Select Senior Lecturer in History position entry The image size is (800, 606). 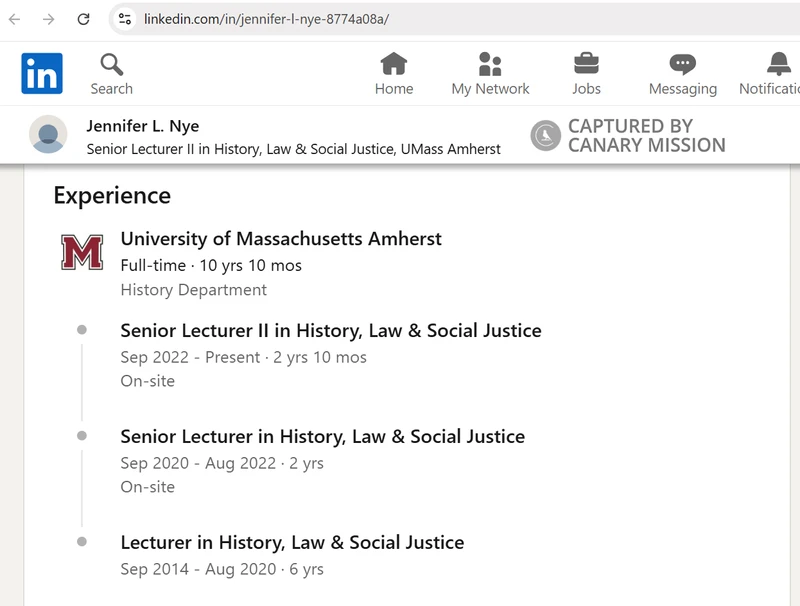(x=322, y=436)
